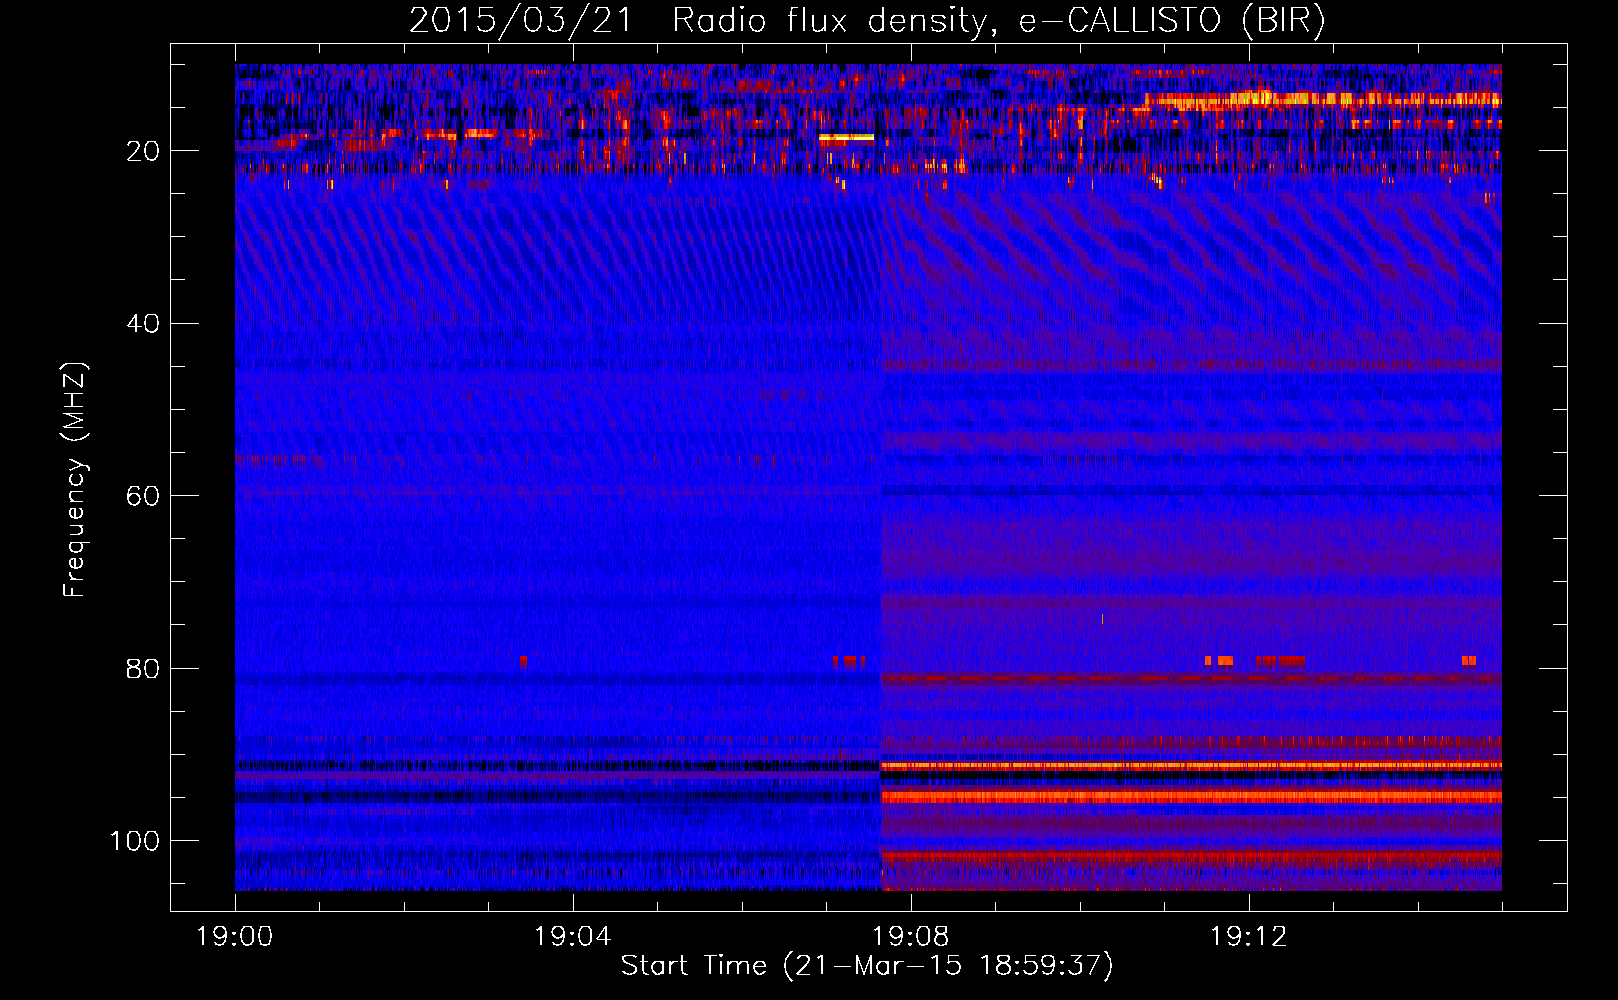Click the 'Start Time (21-Mar-15 18:59:37)' label

pos(867,966)
